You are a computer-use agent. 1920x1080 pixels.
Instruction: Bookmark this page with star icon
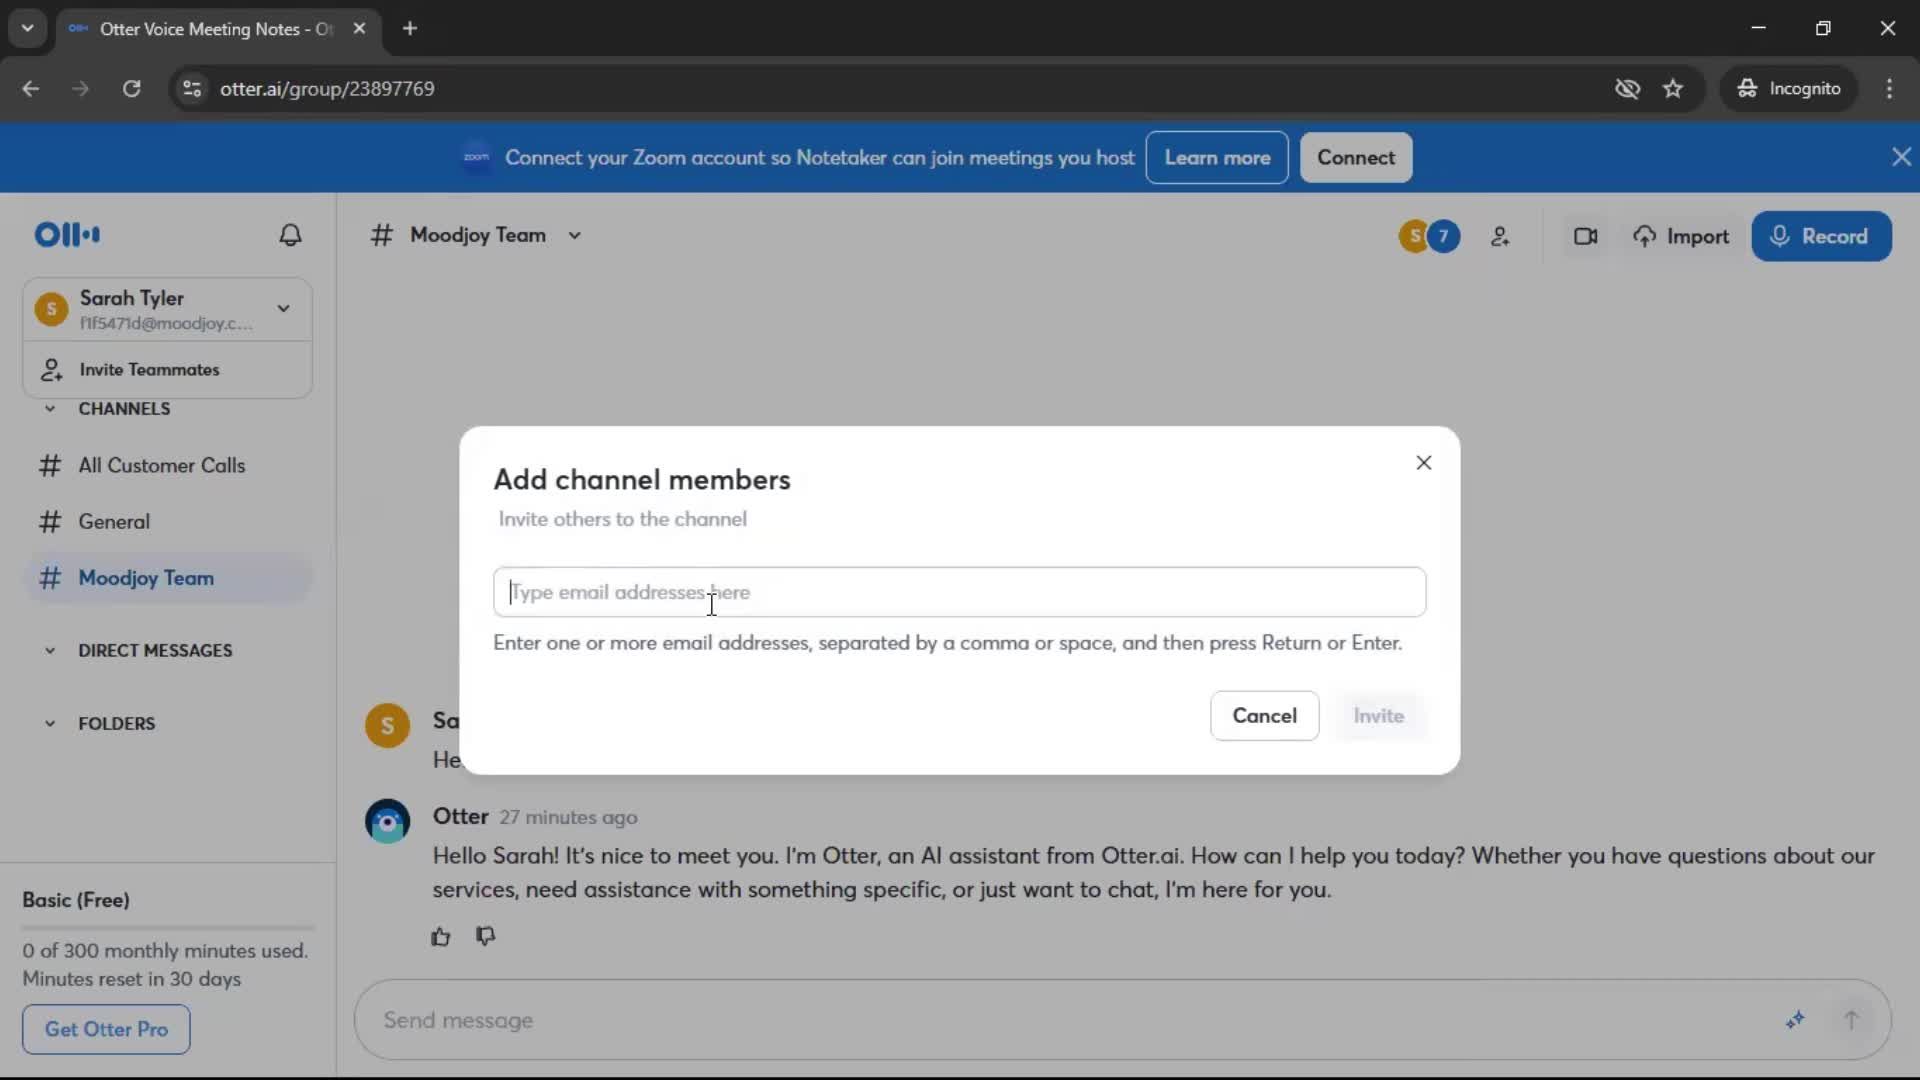pos(1672,89)
